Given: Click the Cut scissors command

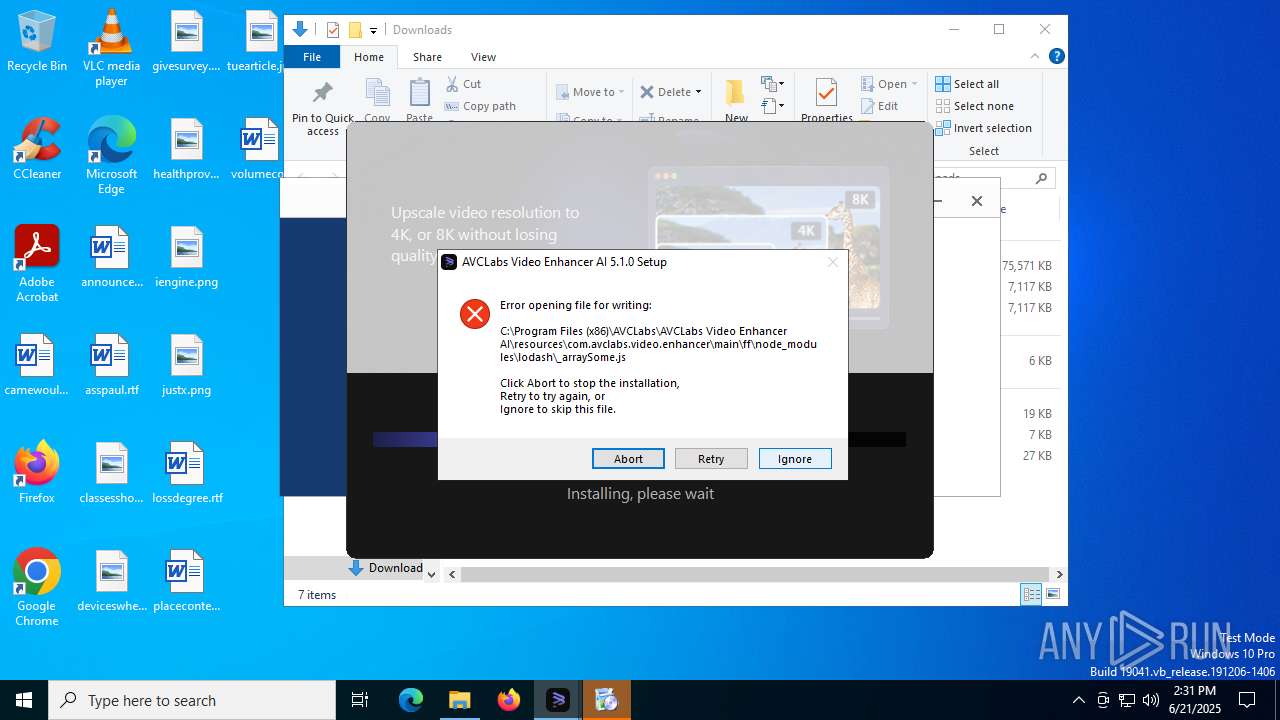Looking at the screenshot, I should click(463, 84).
